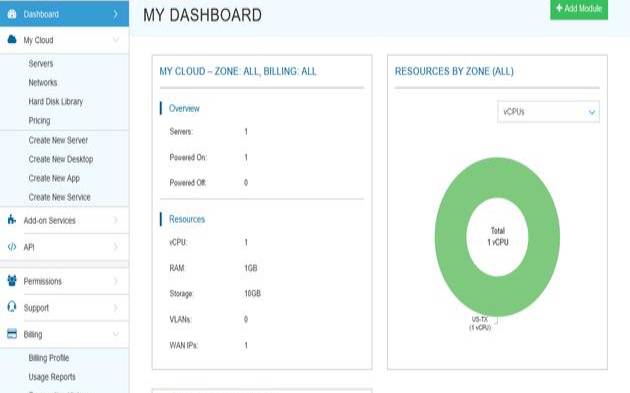Click Create New Server link
This screenshot has width=630, height=393.
(58, 140)
